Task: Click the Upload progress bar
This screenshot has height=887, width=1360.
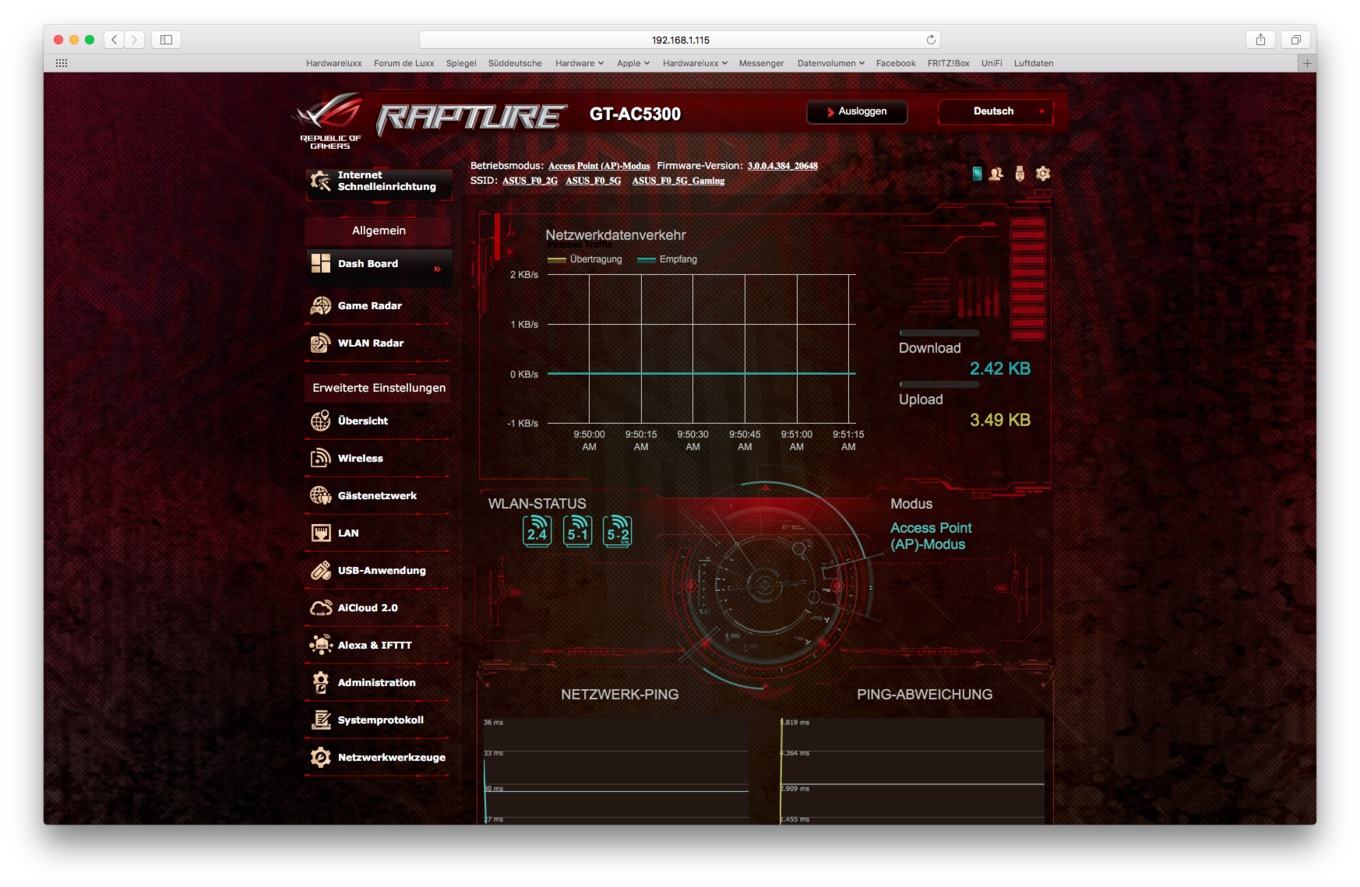Action: (939, 384)
